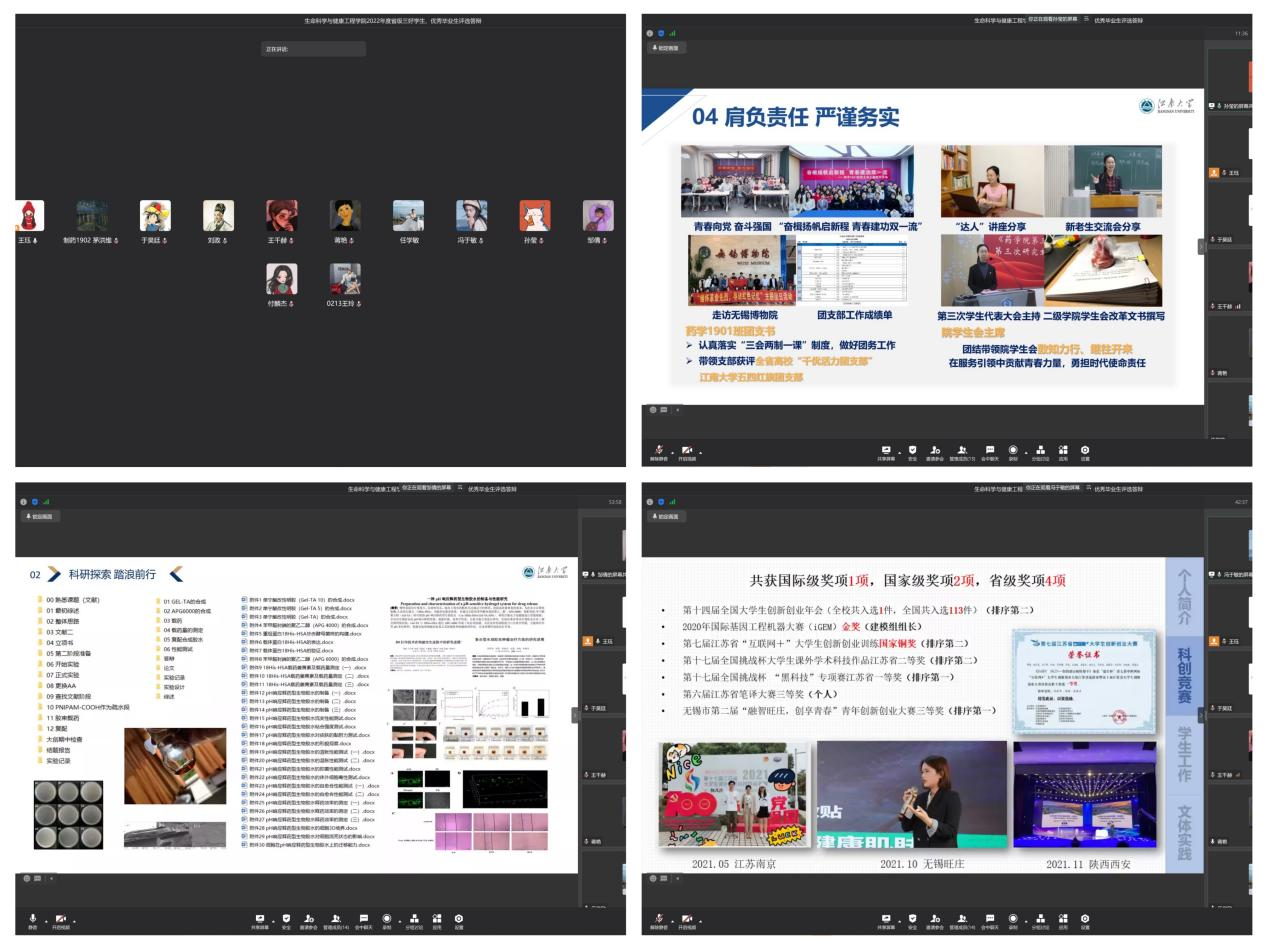Unmute the microphone in top-right meeting toolbar

click(x=659, y=451)
